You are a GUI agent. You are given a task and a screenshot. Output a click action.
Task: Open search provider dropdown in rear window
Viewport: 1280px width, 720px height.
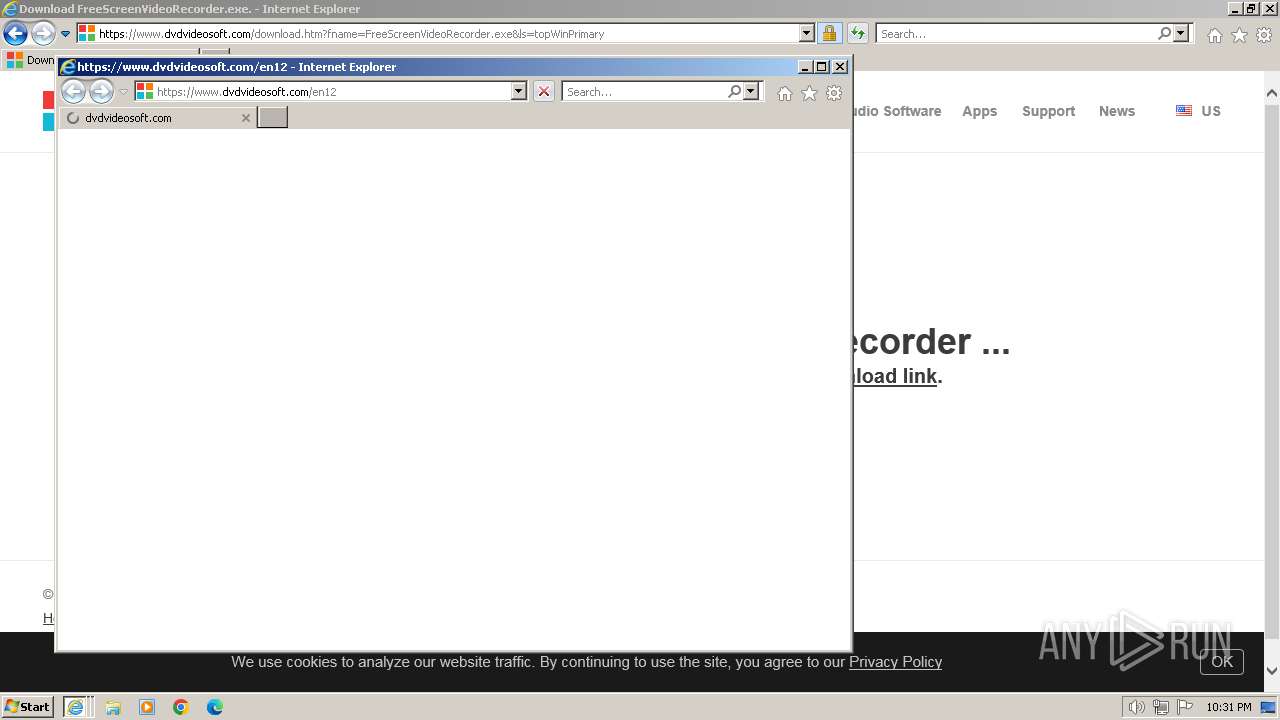coord(1181,33)
